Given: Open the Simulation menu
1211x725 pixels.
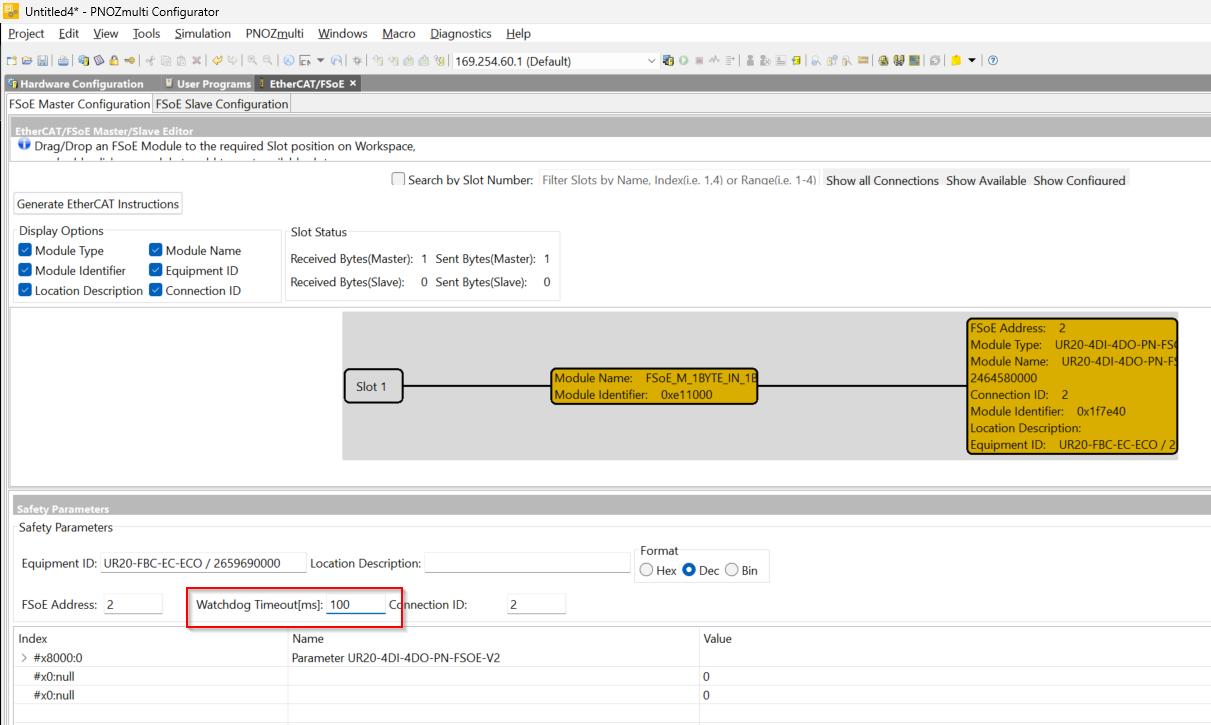Looking at the screenshot, I should pyautogui.click(x=202, y=34).
